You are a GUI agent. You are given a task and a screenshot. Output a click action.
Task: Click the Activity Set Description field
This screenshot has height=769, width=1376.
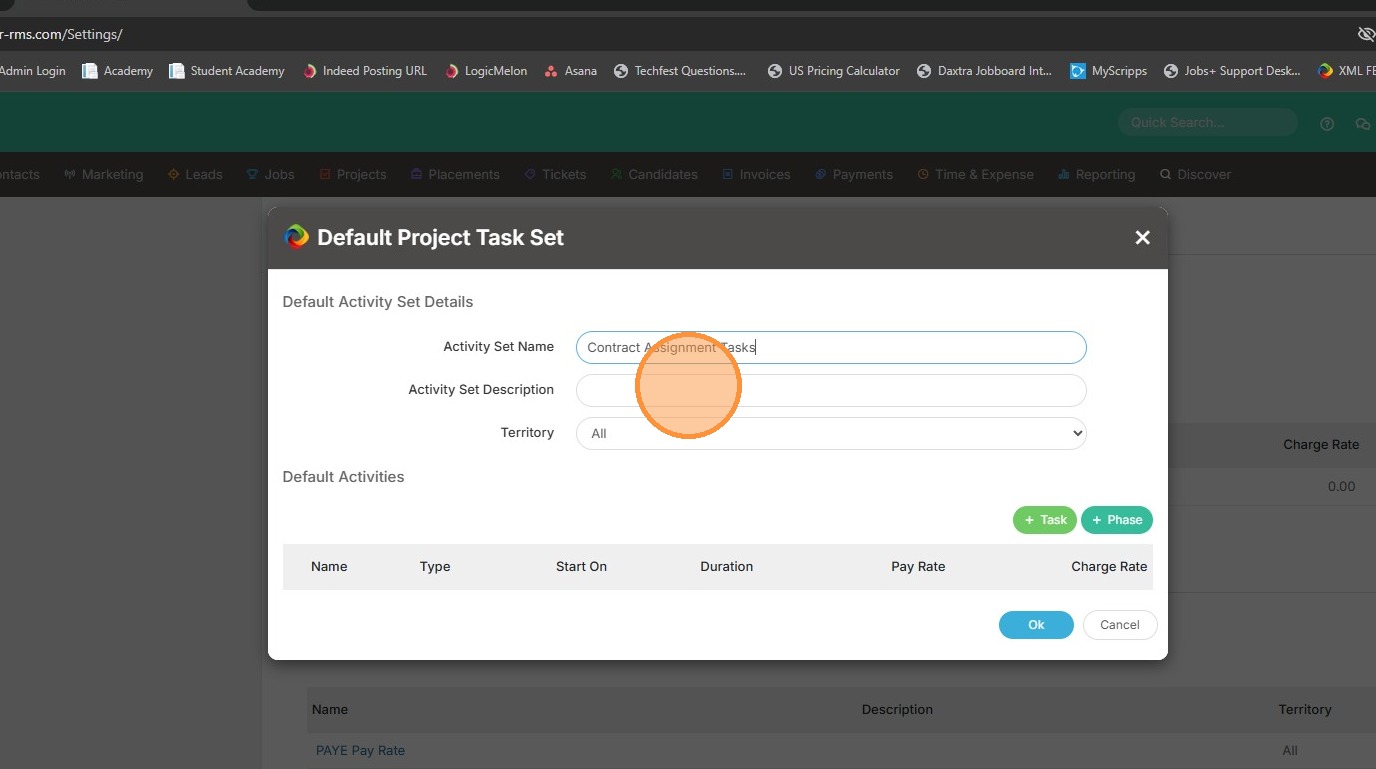pyautogui.click(x=831, y=390)
